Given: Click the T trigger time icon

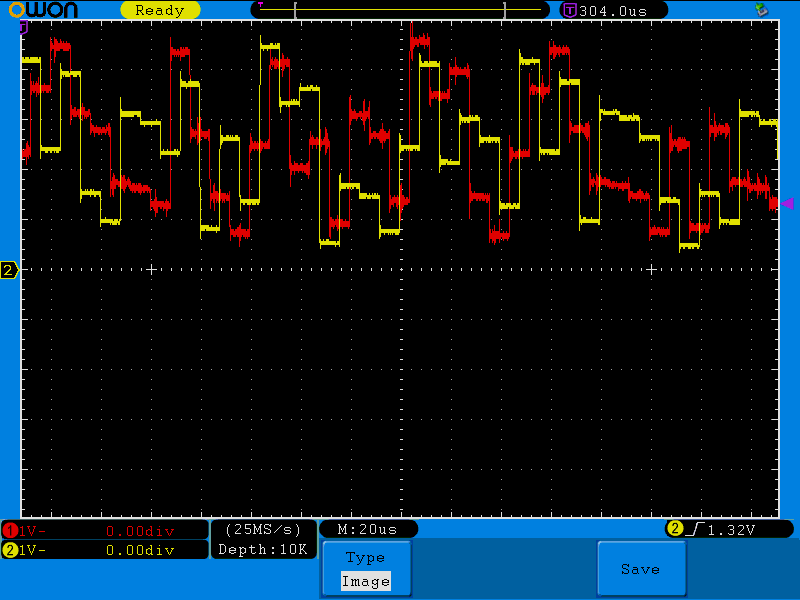Looking at the screenshot, I should pyautogui.click(x=567, y=9).
